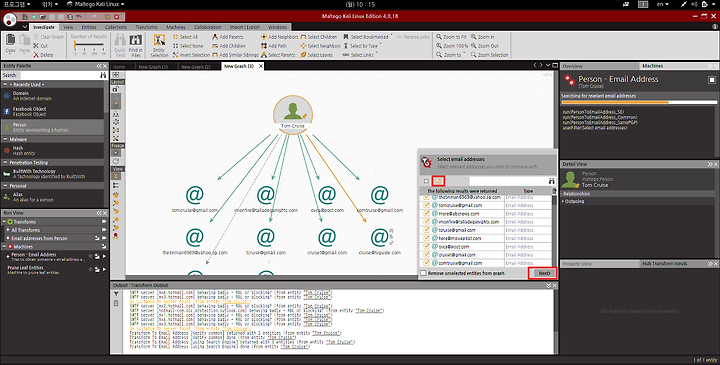Open the View ribbon tab
720x365 pixels.
coord(68,27)
